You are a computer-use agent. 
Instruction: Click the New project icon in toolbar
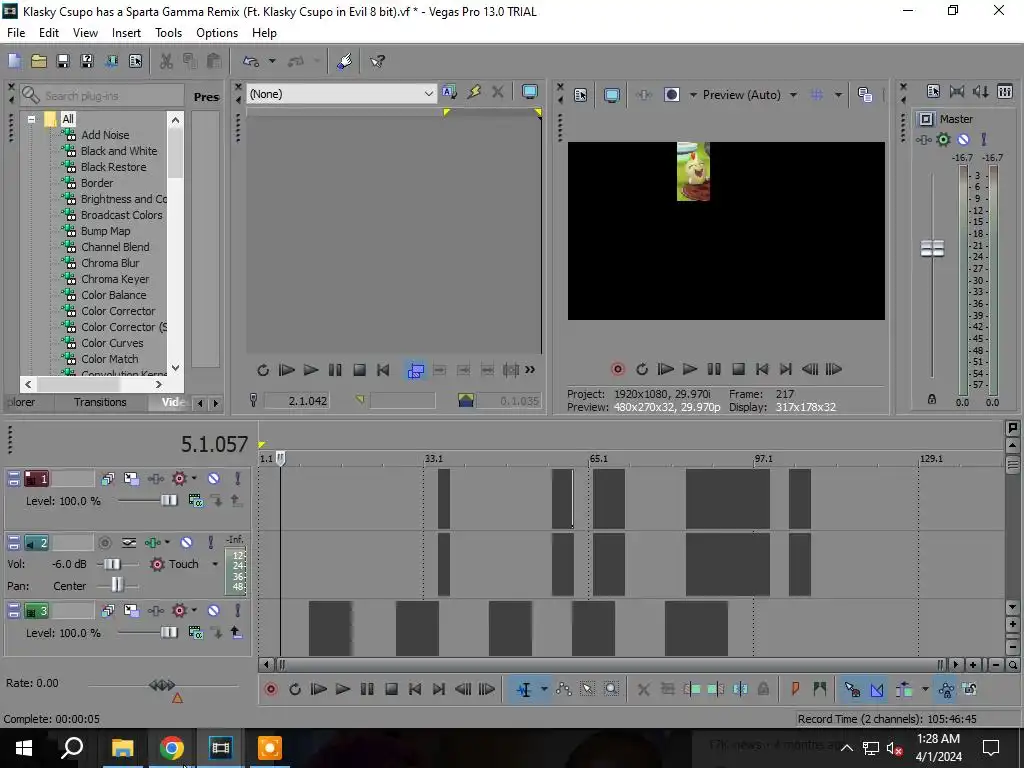pos(14,61)
